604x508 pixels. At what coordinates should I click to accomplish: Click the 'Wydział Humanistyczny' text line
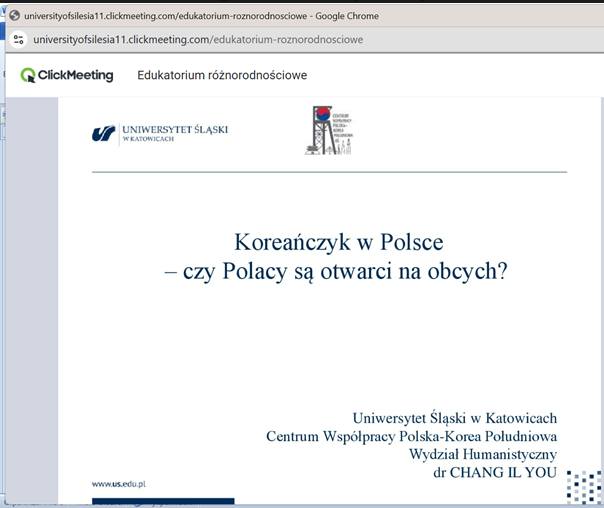click(x=483, y=453)
